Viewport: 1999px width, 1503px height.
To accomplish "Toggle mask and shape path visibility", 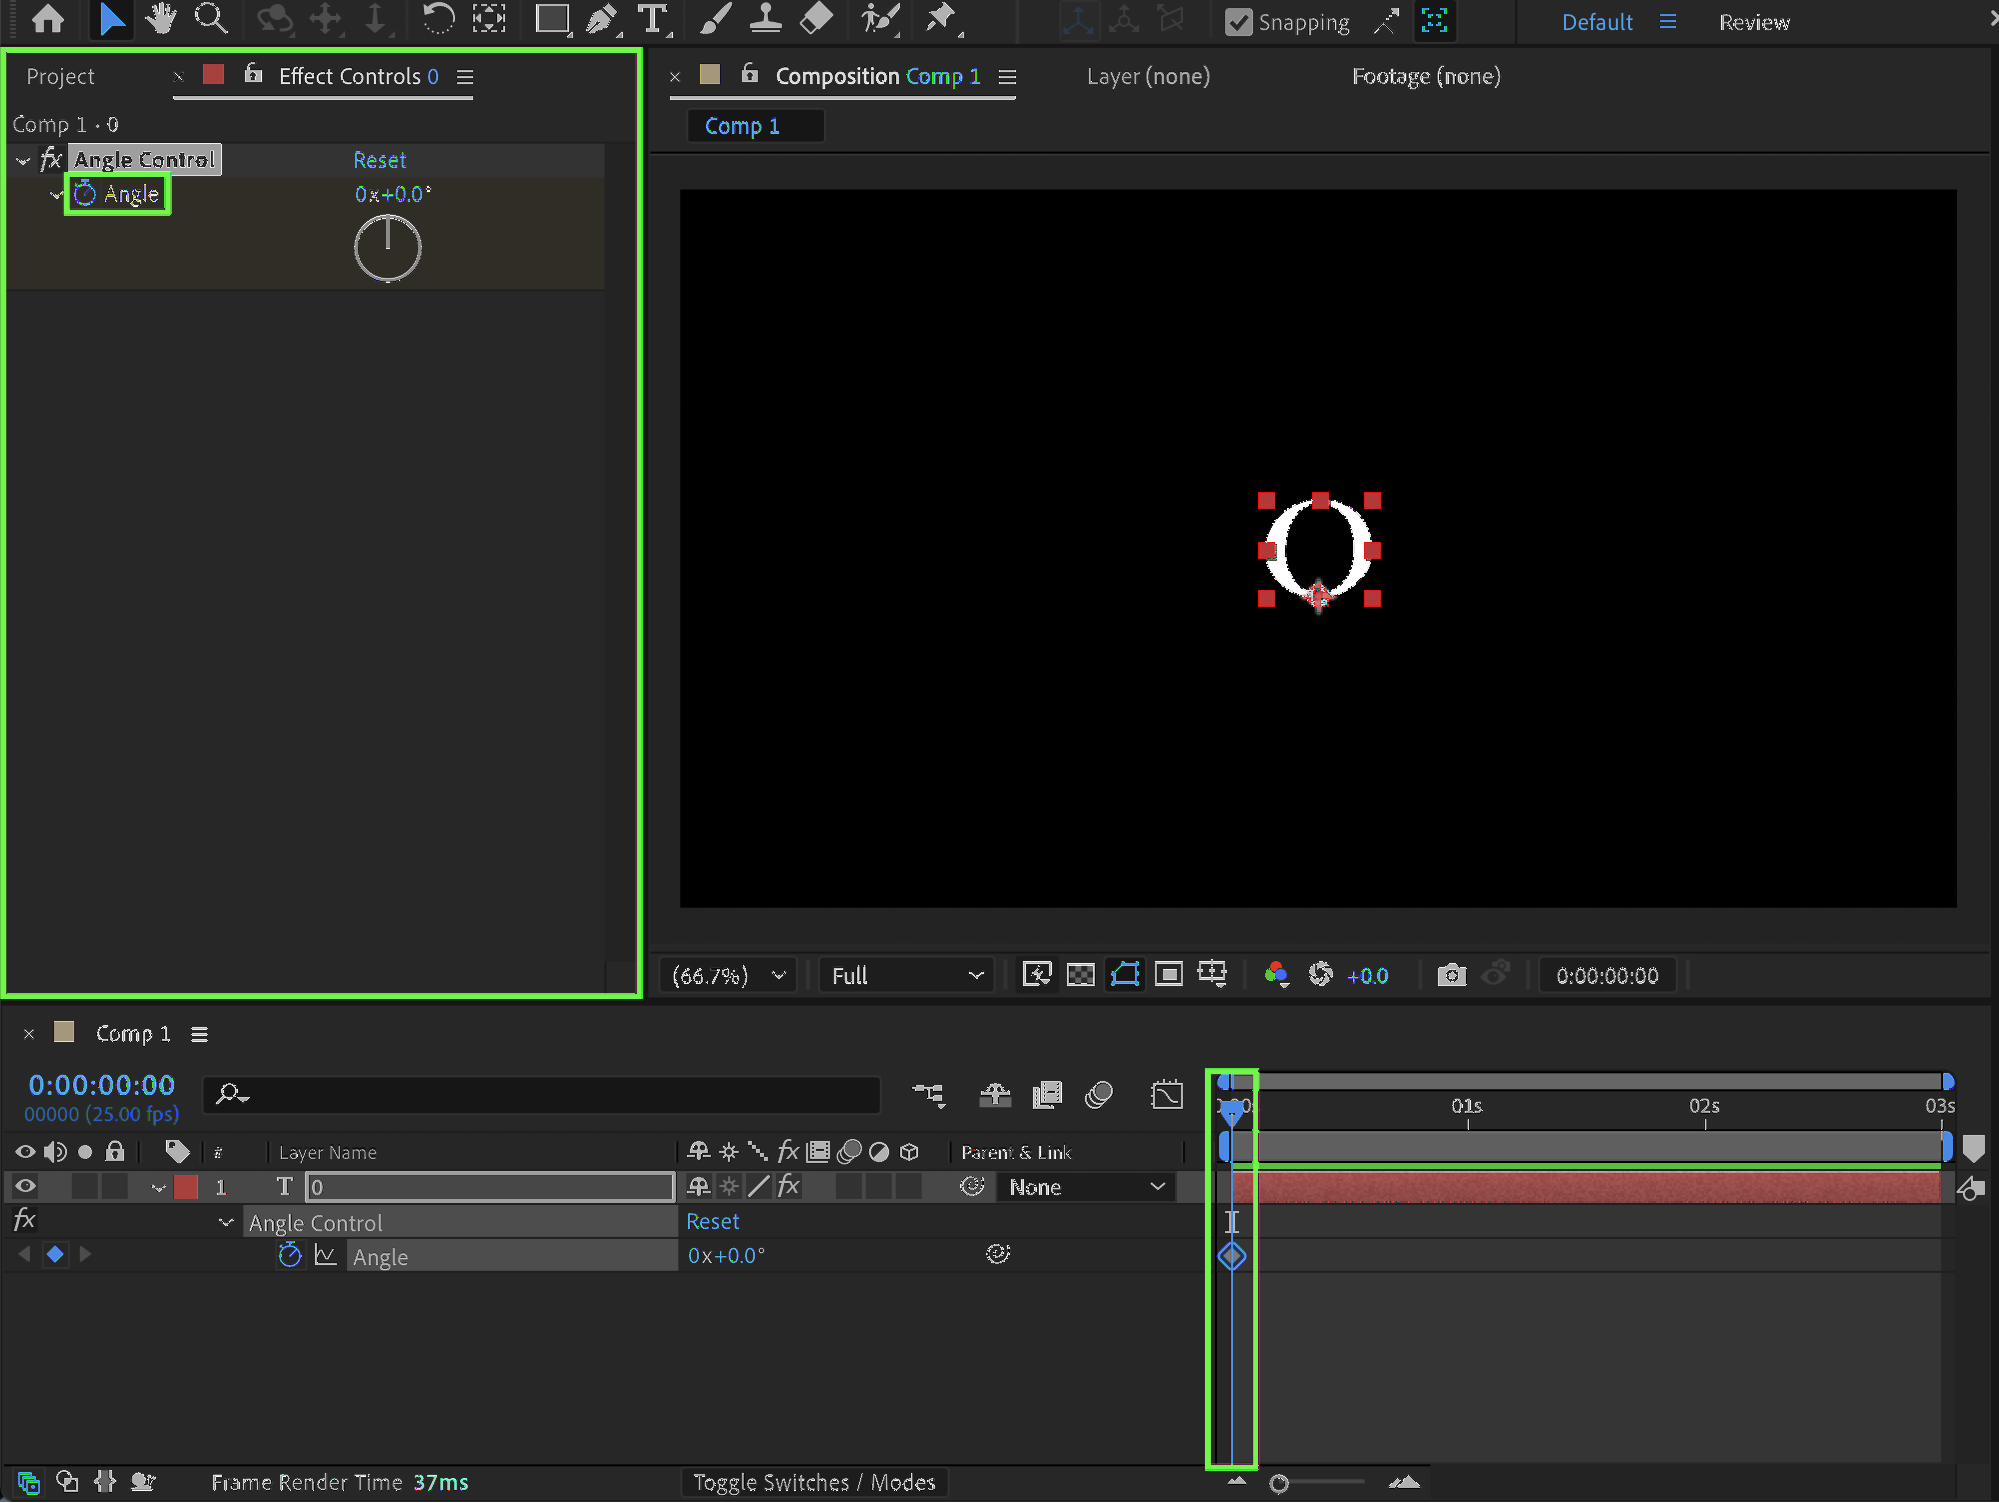I will point(1125,975).
